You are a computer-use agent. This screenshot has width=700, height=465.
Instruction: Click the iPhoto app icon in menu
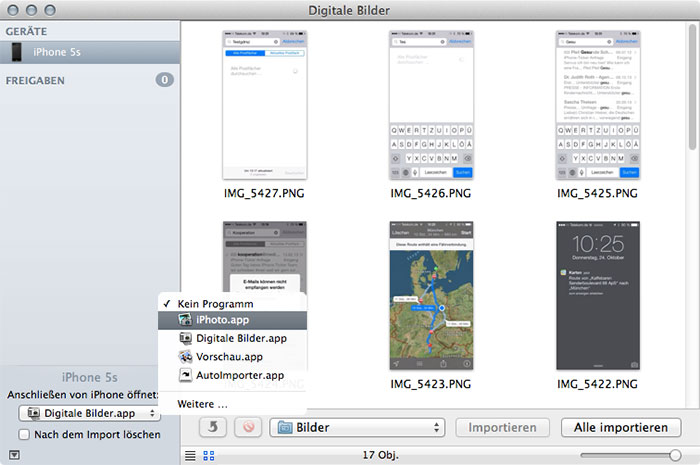(185, 320)
